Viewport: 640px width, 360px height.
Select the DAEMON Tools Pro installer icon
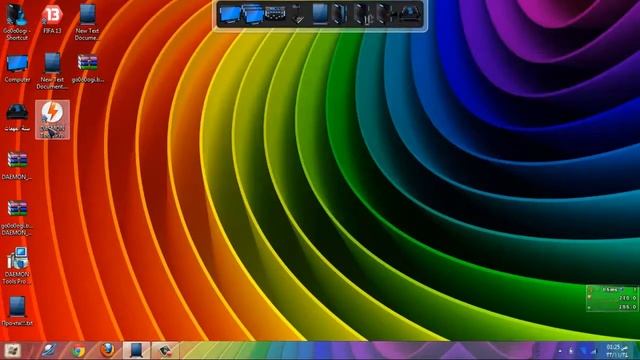[17, 265]
